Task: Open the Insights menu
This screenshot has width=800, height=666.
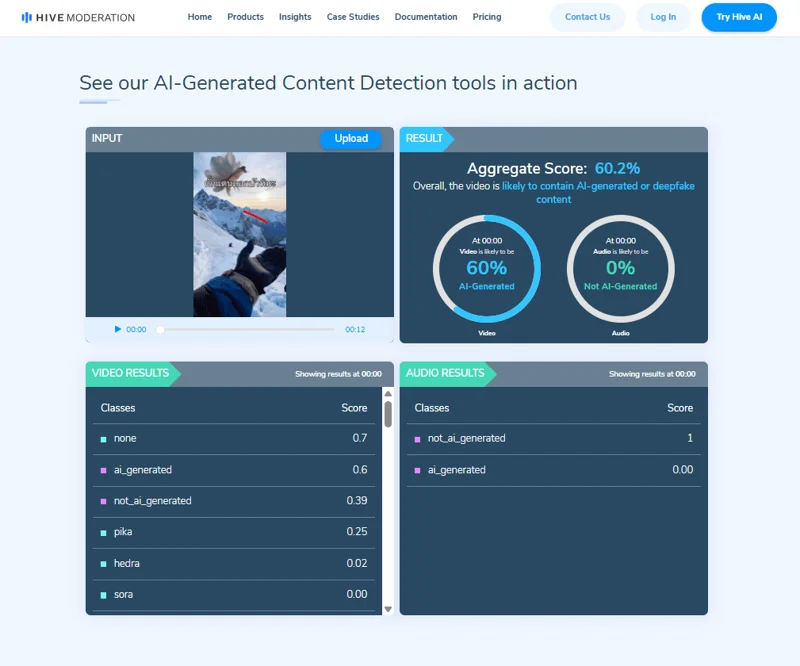Action: pyautogui.click(x=295, y=17)
